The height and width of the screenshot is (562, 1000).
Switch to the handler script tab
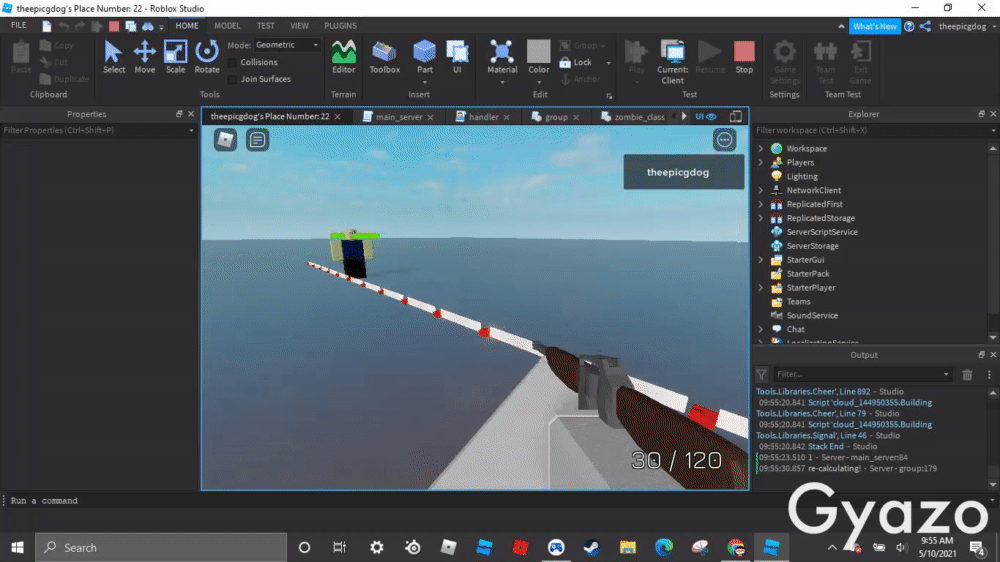[483, 117]
